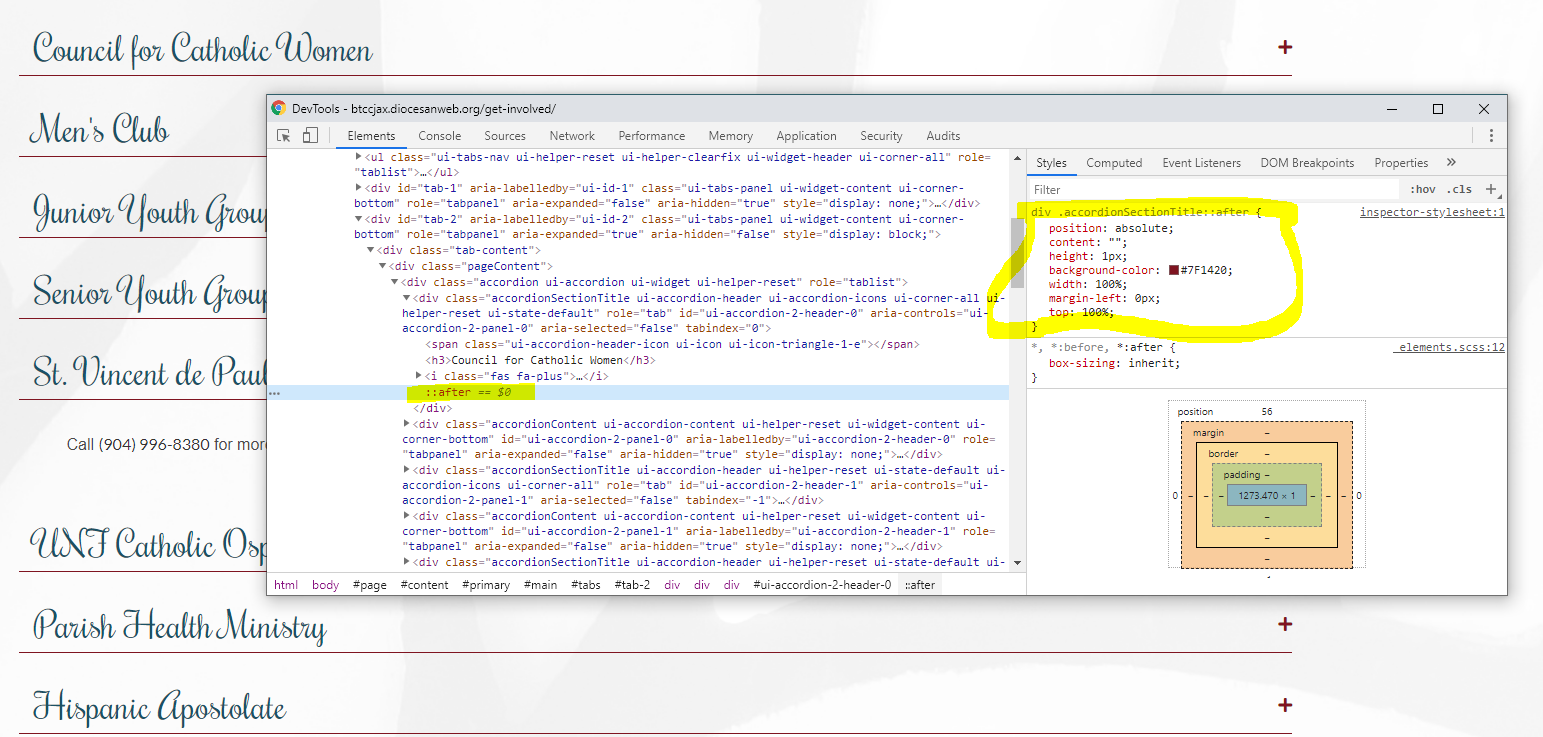
Task: Toggle the device toolbar icon
Action: 310,136
